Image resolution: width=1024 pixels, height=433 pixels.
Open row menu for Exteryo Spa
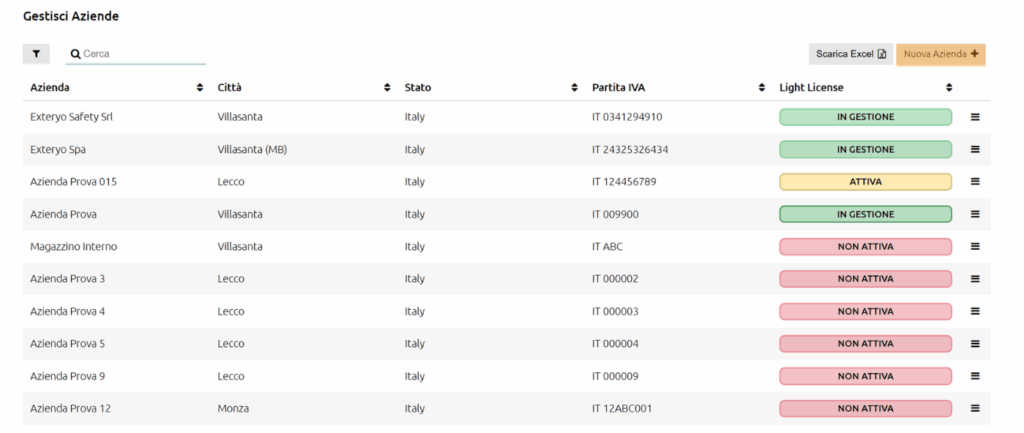click(x=975, y=150)
